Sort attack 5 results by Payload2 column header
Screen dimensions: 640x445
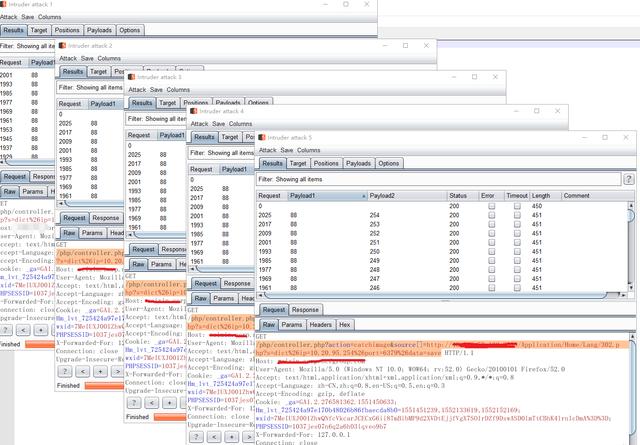point(407,196)
